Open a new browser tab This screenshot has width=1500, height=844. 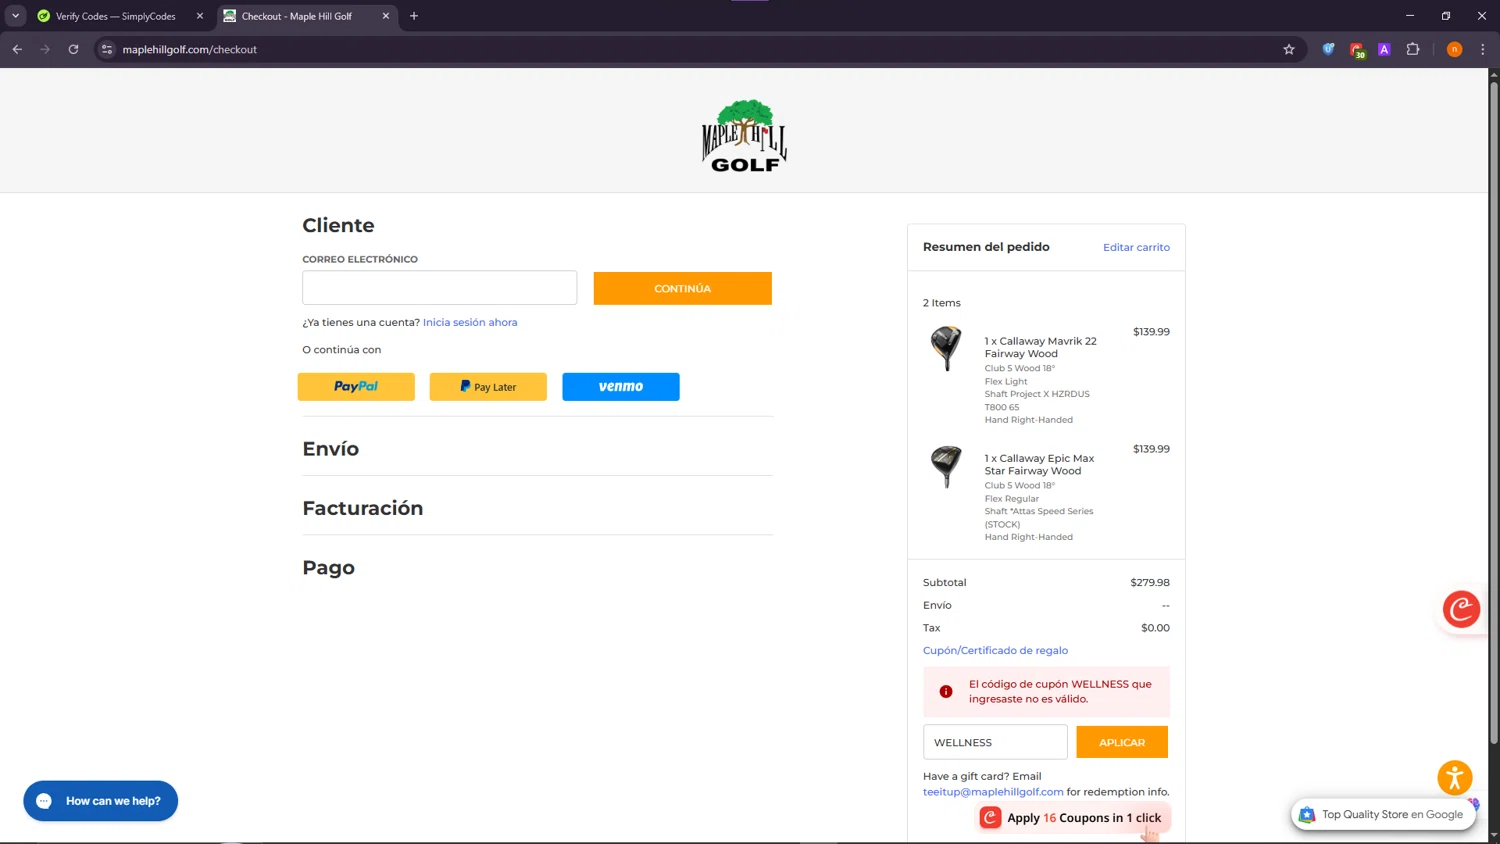(x=414, y=16)
